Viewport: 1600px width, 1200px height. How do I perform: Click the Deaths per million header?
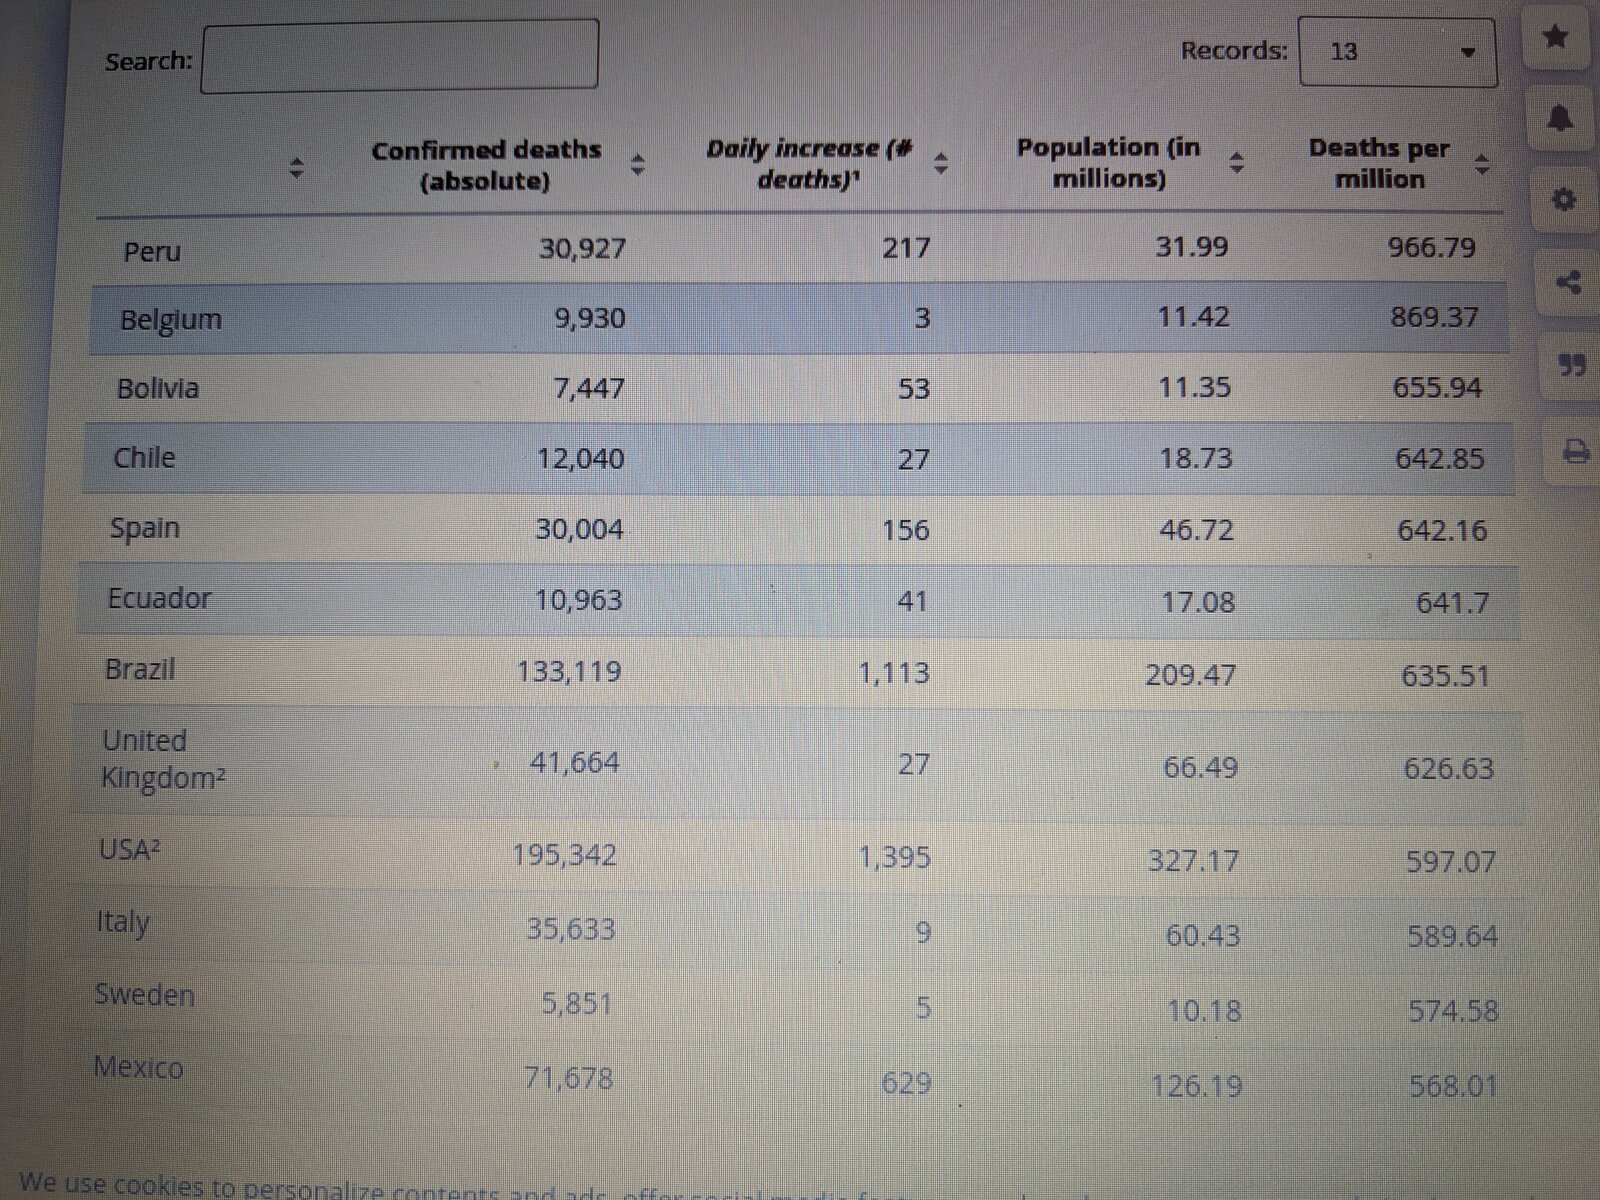point(1379,163)
